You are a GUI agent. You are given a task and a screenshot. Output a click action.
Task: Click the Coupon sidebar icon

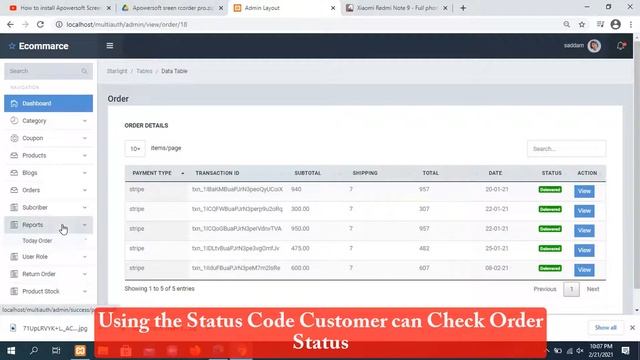coord(14,138)
